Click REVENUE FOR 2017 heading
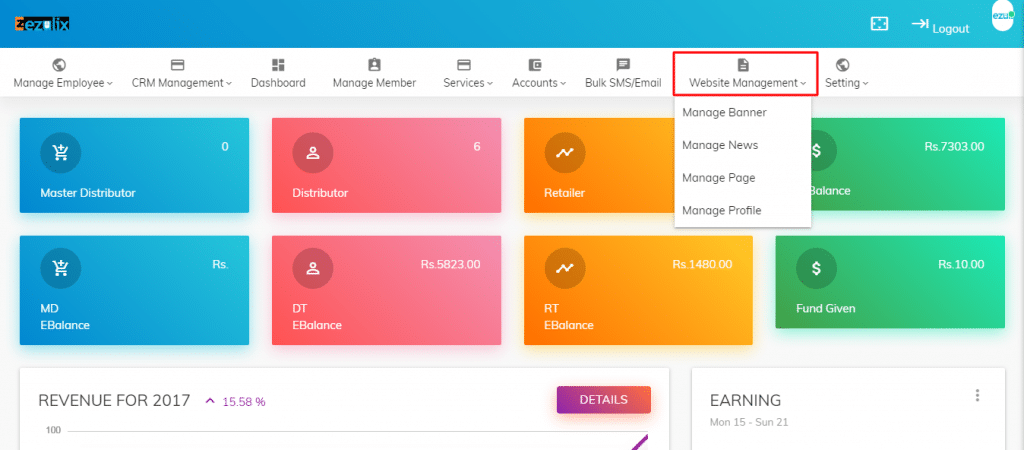 [x=114, y=400]
